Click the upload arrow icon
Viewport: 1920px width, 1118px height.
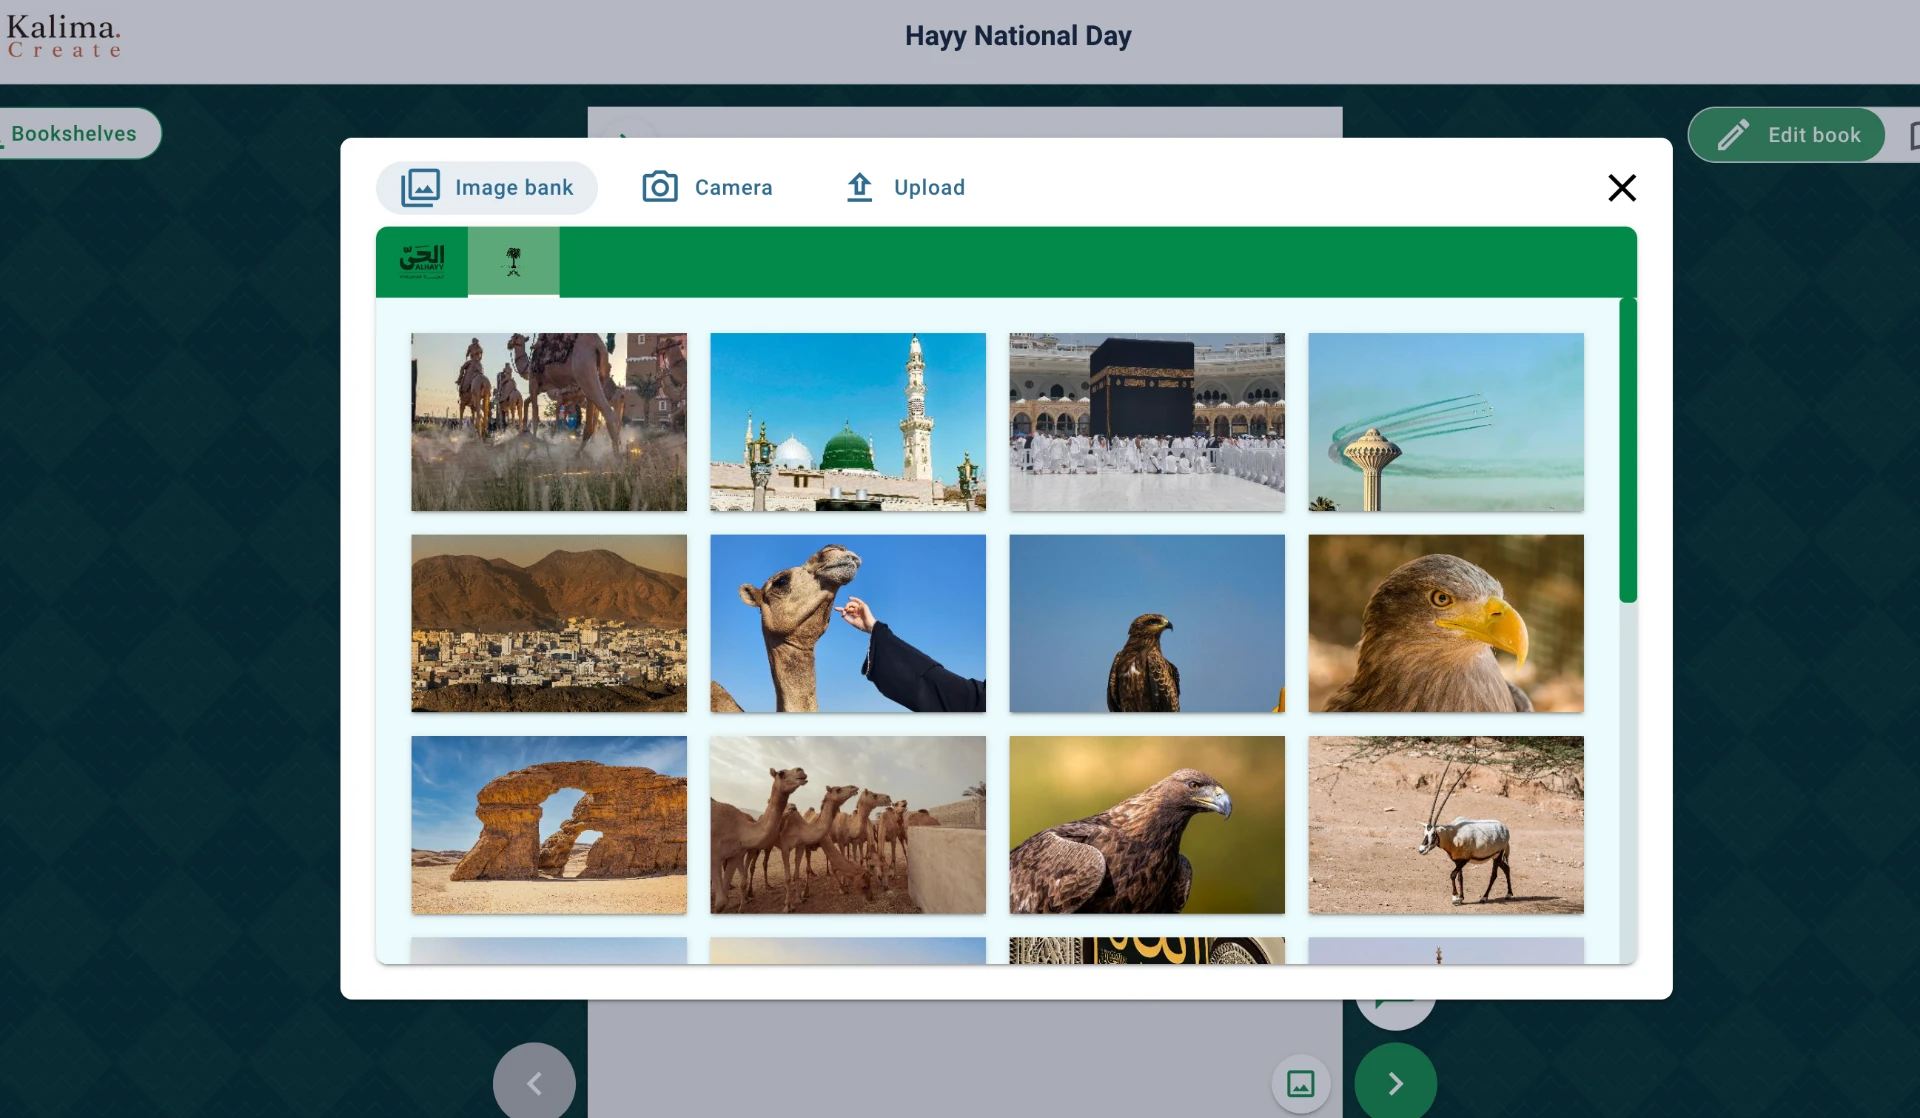pyautogui.click(x=860, y=187)
